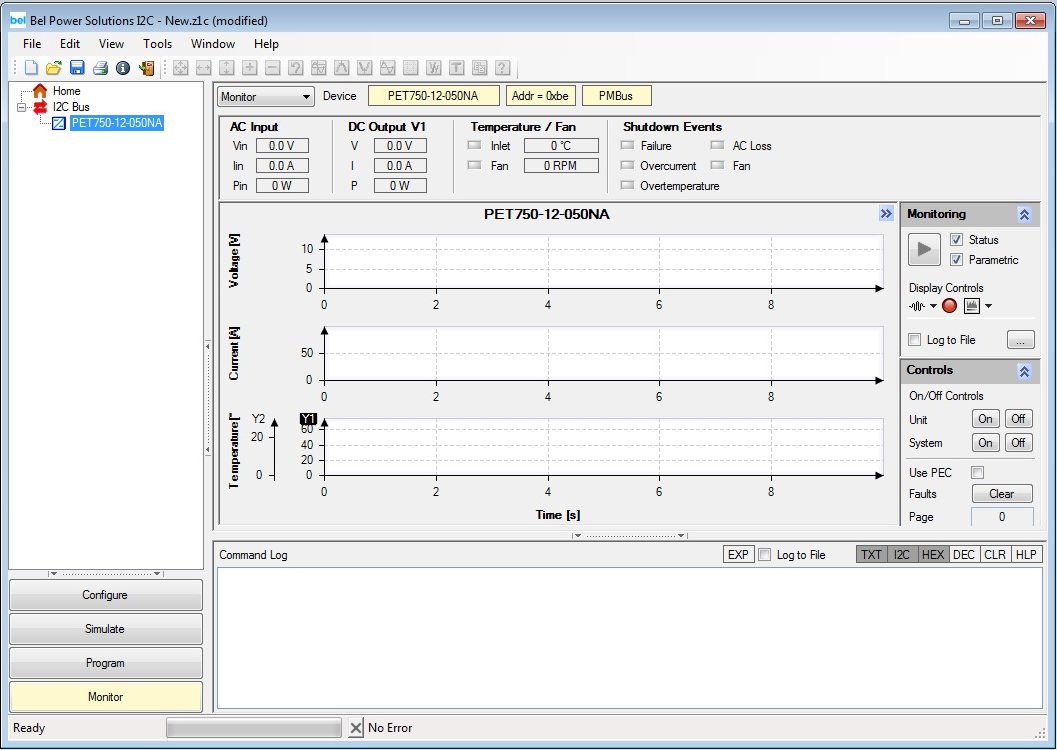
Task: Collapse the Monitoring panel
Action: click(x=1024, y=214)
